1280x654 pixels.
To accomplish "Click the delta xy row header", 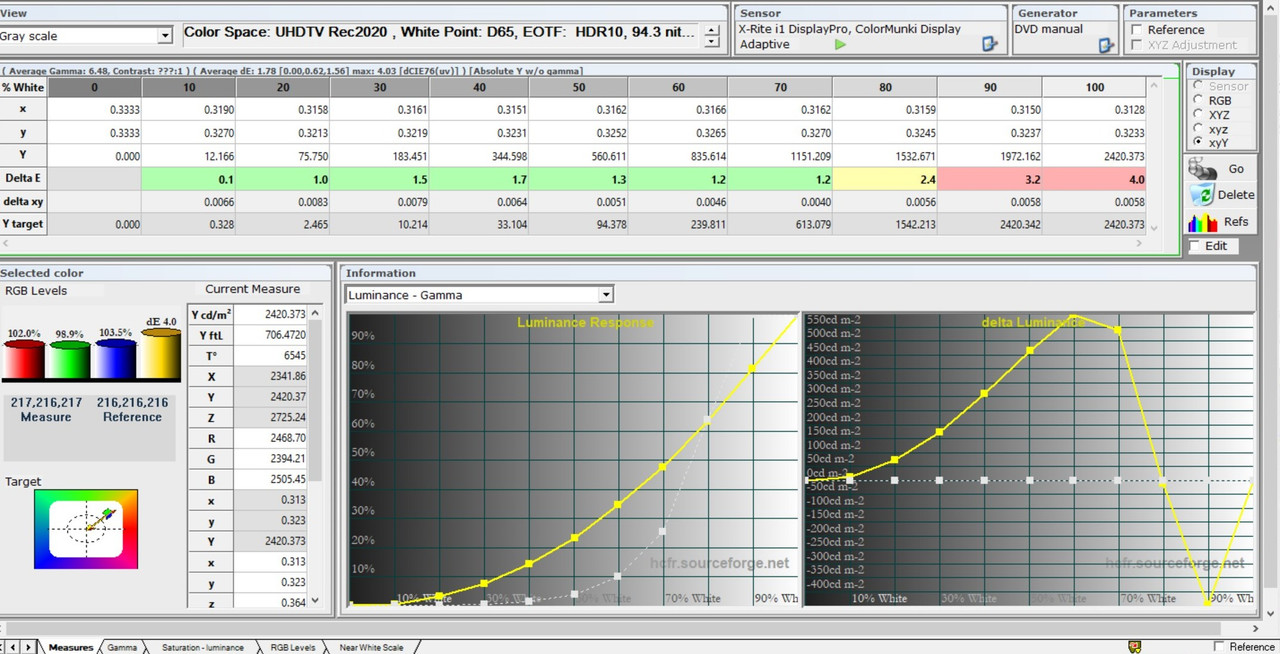I will pyautogui.click(x=24, y=201).
